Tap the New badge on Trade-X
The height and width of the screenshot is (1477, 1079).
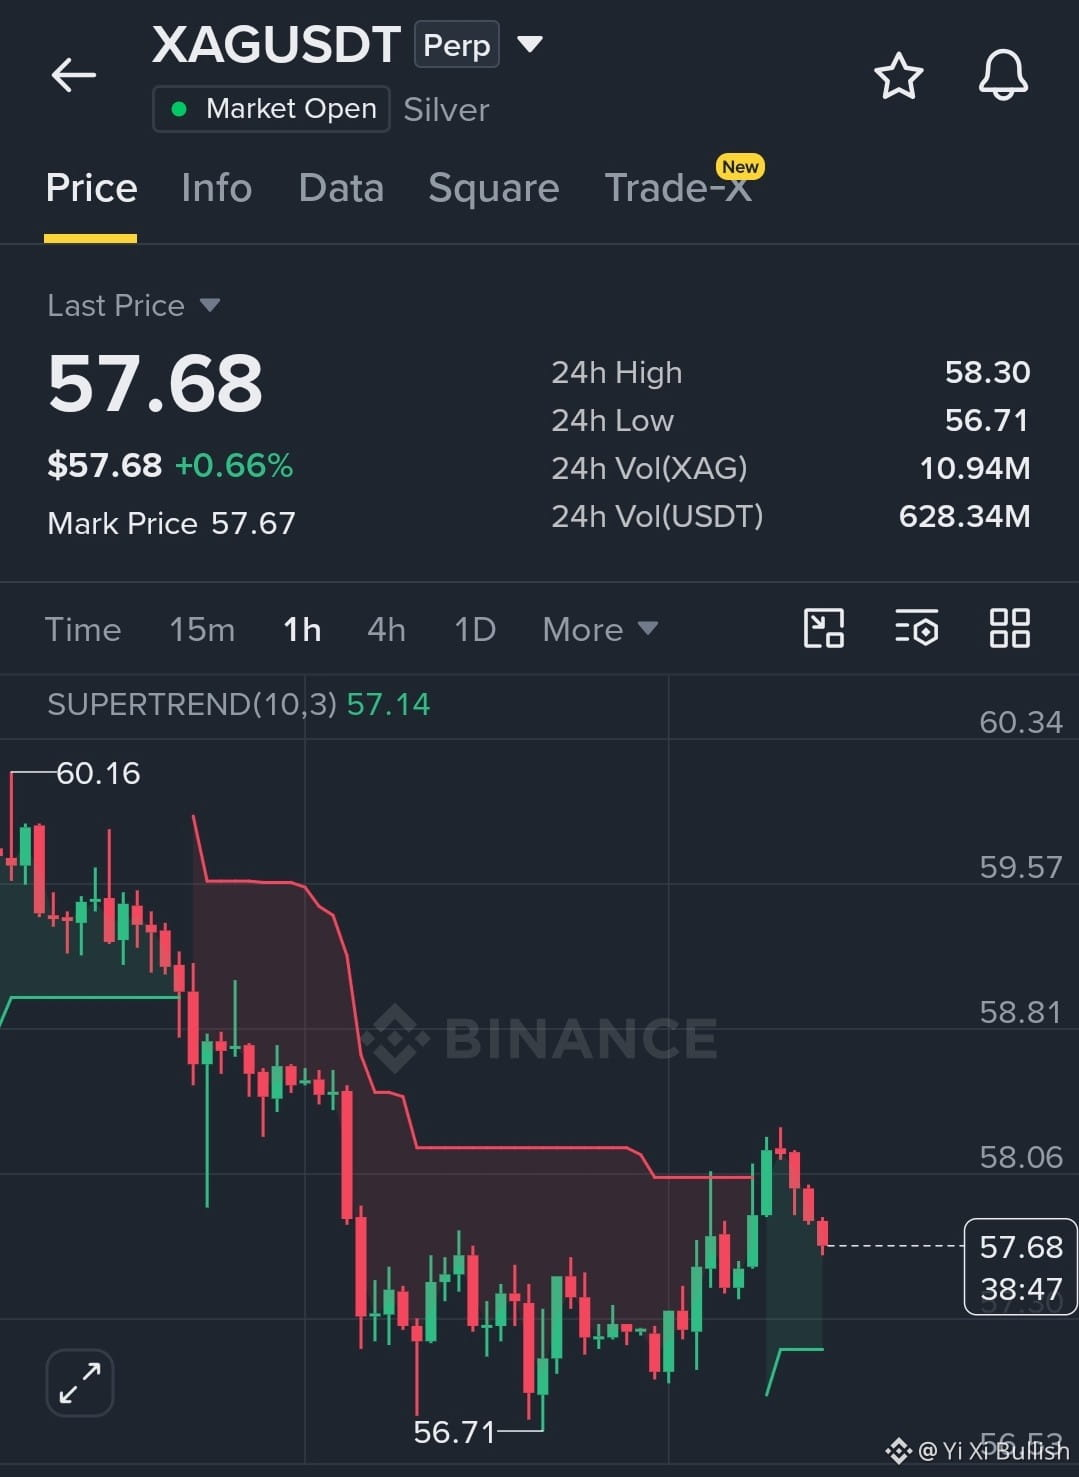740,167
